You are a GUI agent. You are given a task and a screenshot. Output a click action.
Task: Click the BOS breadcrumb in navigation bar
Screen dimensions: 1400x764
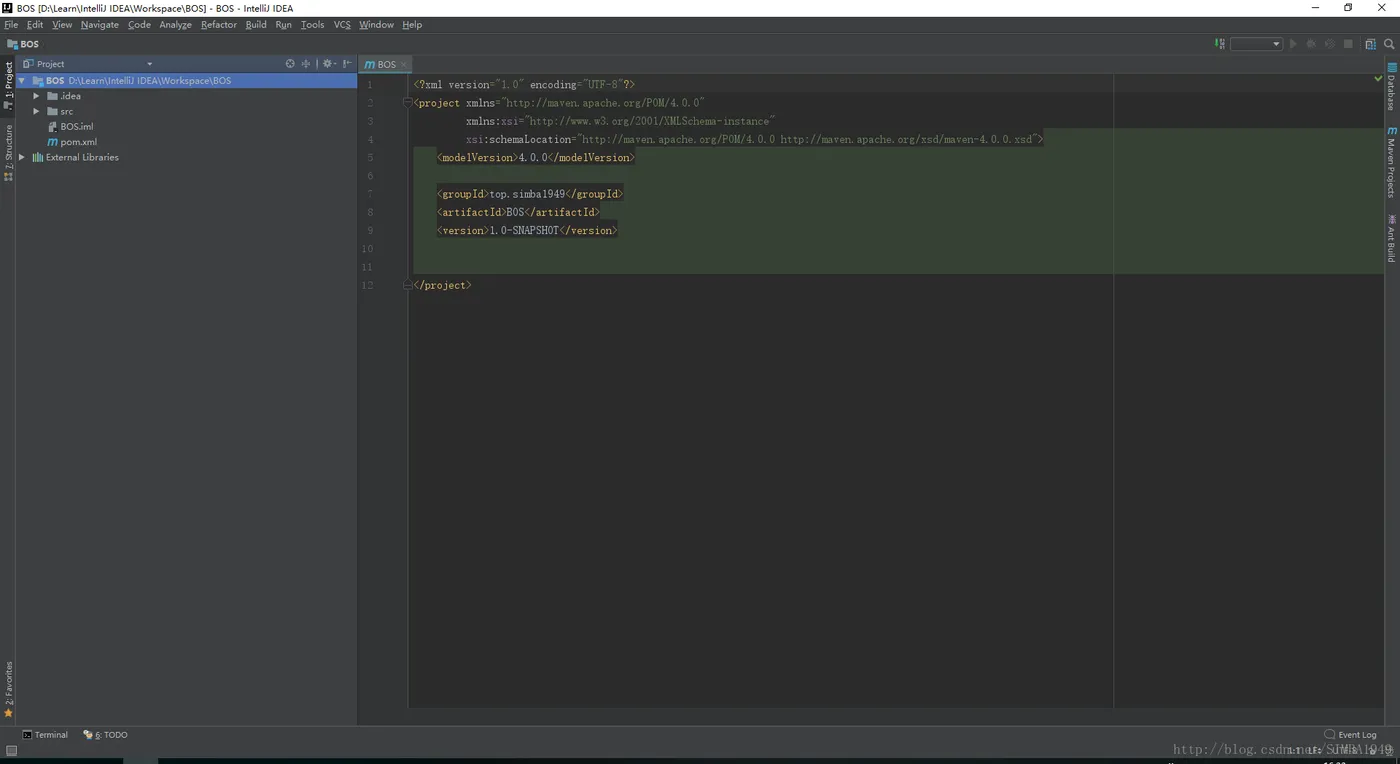[23, 44]
